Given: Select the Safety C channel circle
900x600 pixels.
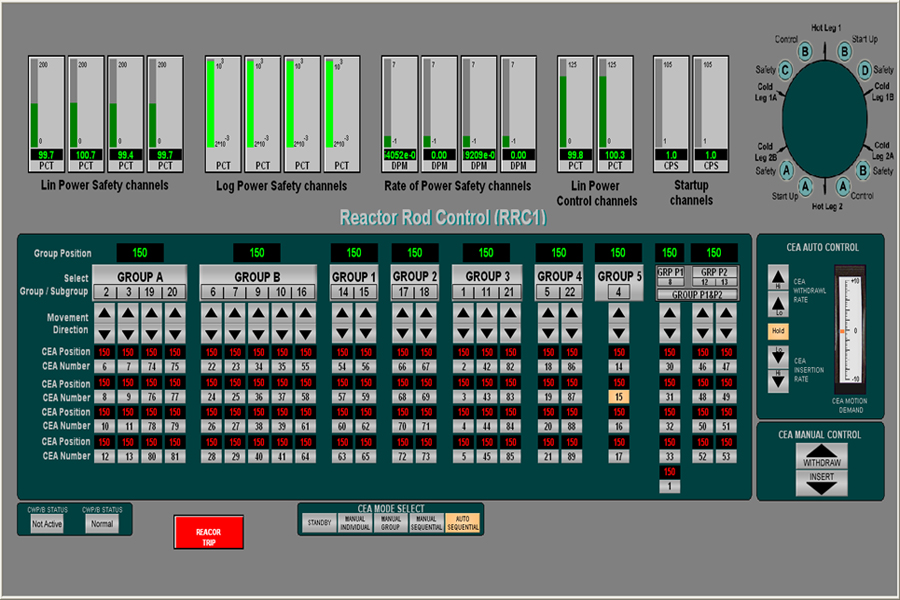Looking at the screenshot, I should click(785, 71).
